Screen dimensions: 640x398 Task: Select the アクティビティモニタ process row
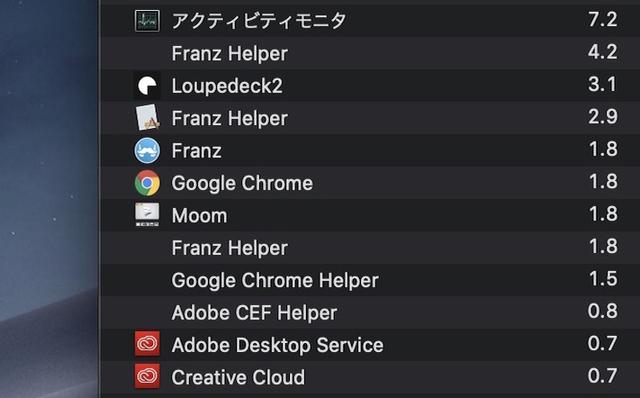[370, 20]
